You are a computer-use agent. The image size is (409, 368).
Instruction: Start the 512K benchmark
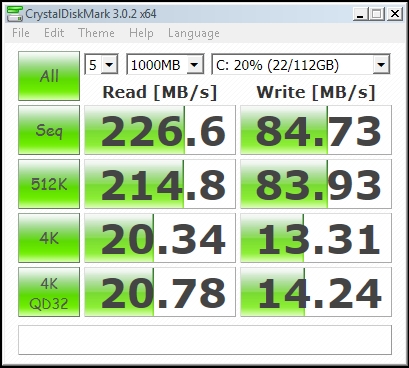[x=49, y=184]
